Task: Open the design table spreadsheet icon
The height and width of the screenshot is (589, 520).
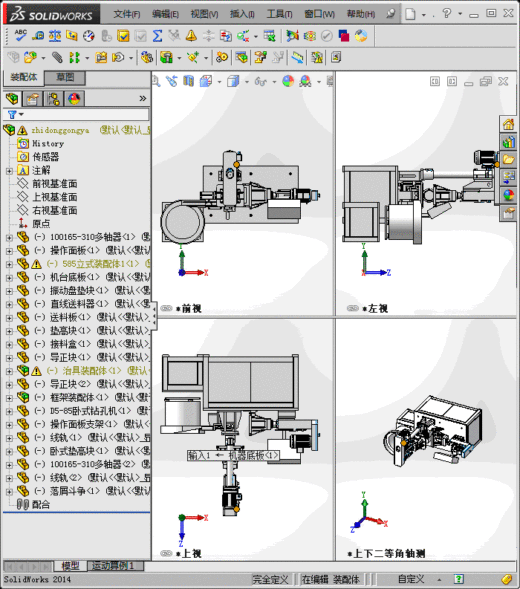Action: tap(269, 36)
